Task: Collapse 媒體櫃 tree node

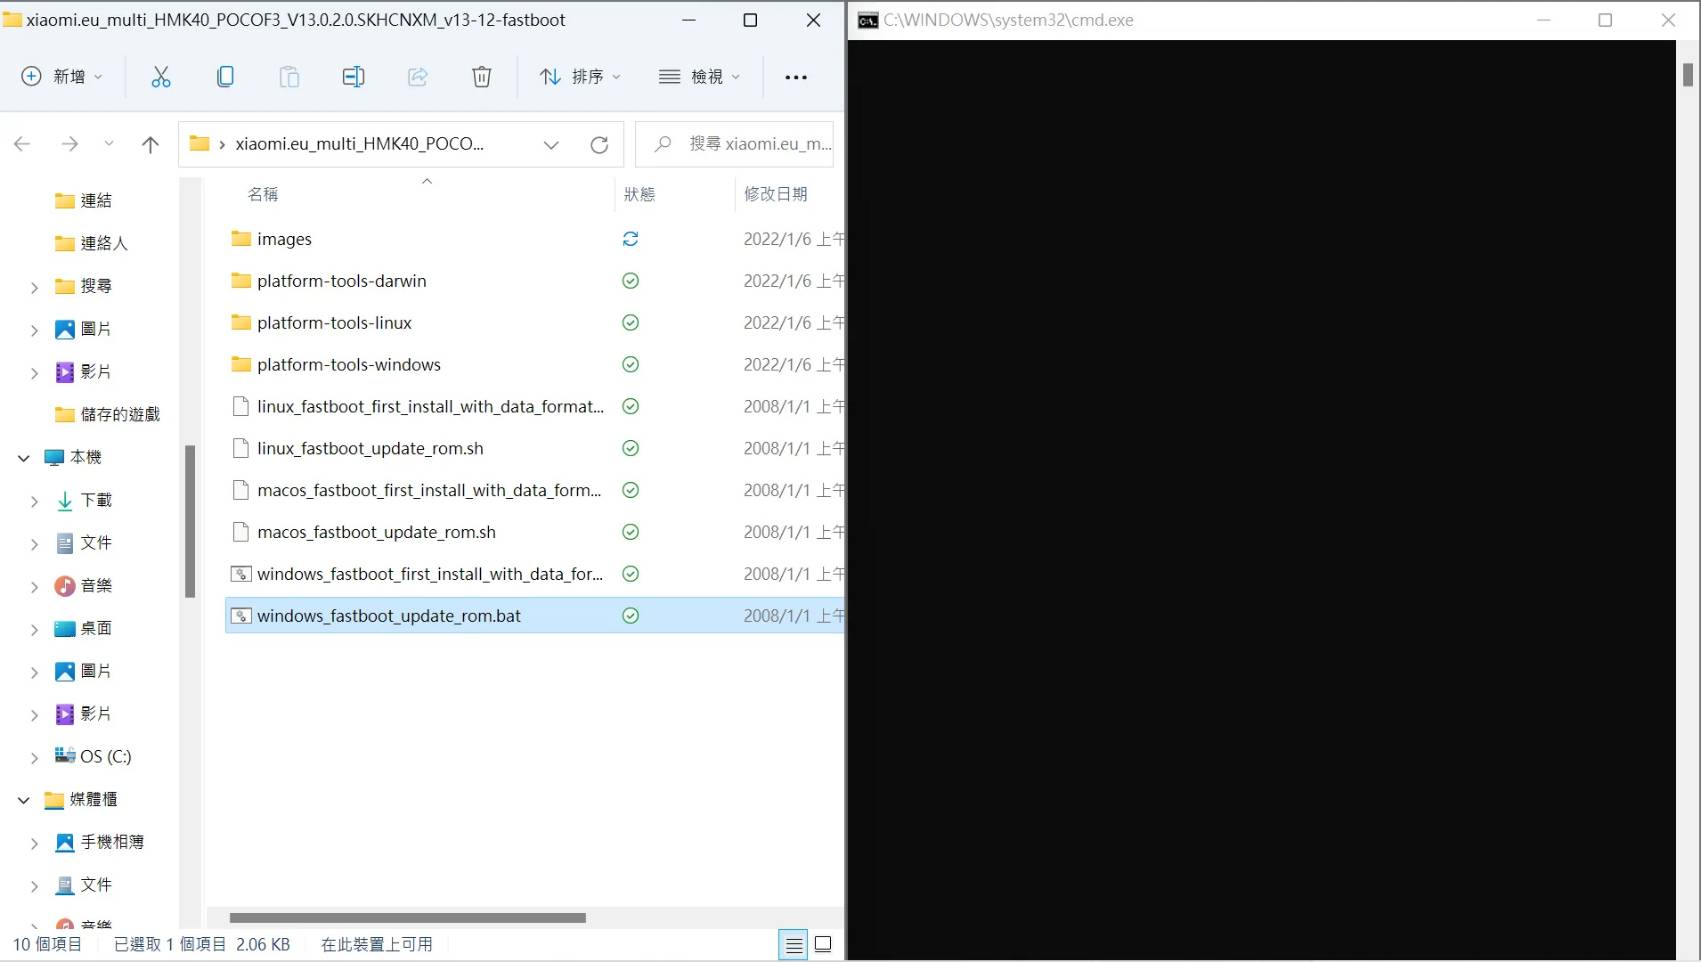Action: pos(24,800)
